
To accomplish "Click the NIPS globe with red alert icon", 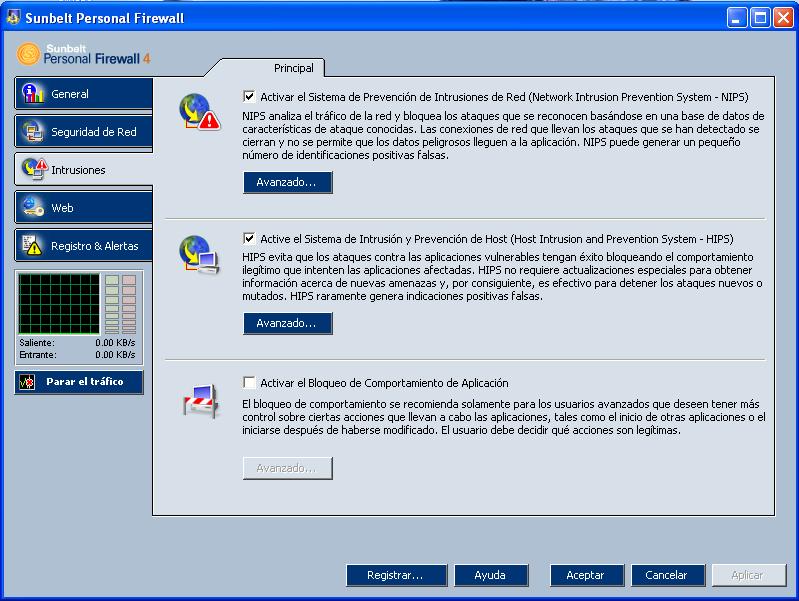I will (x=199, y=112).
